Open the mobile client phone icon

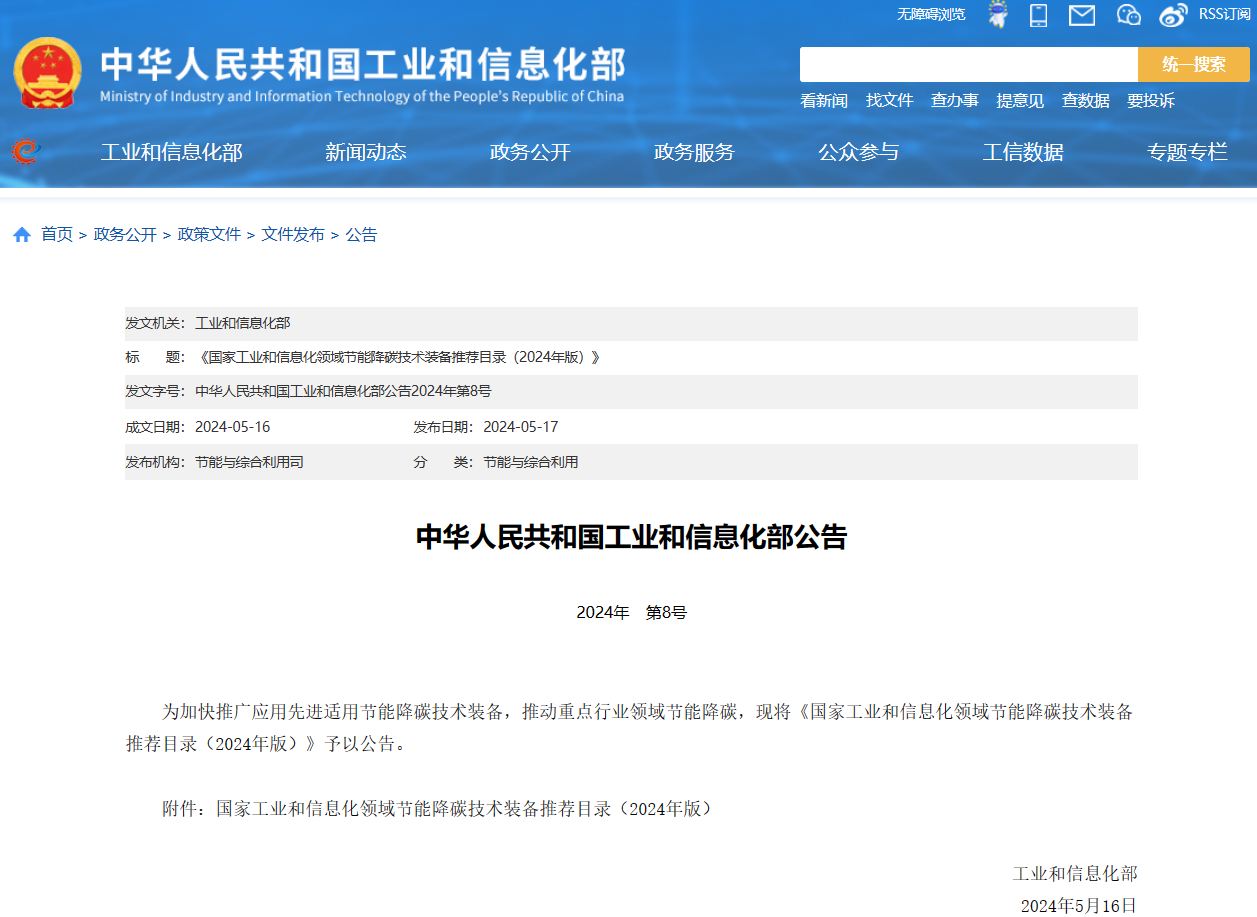(x=1038, y=15)
